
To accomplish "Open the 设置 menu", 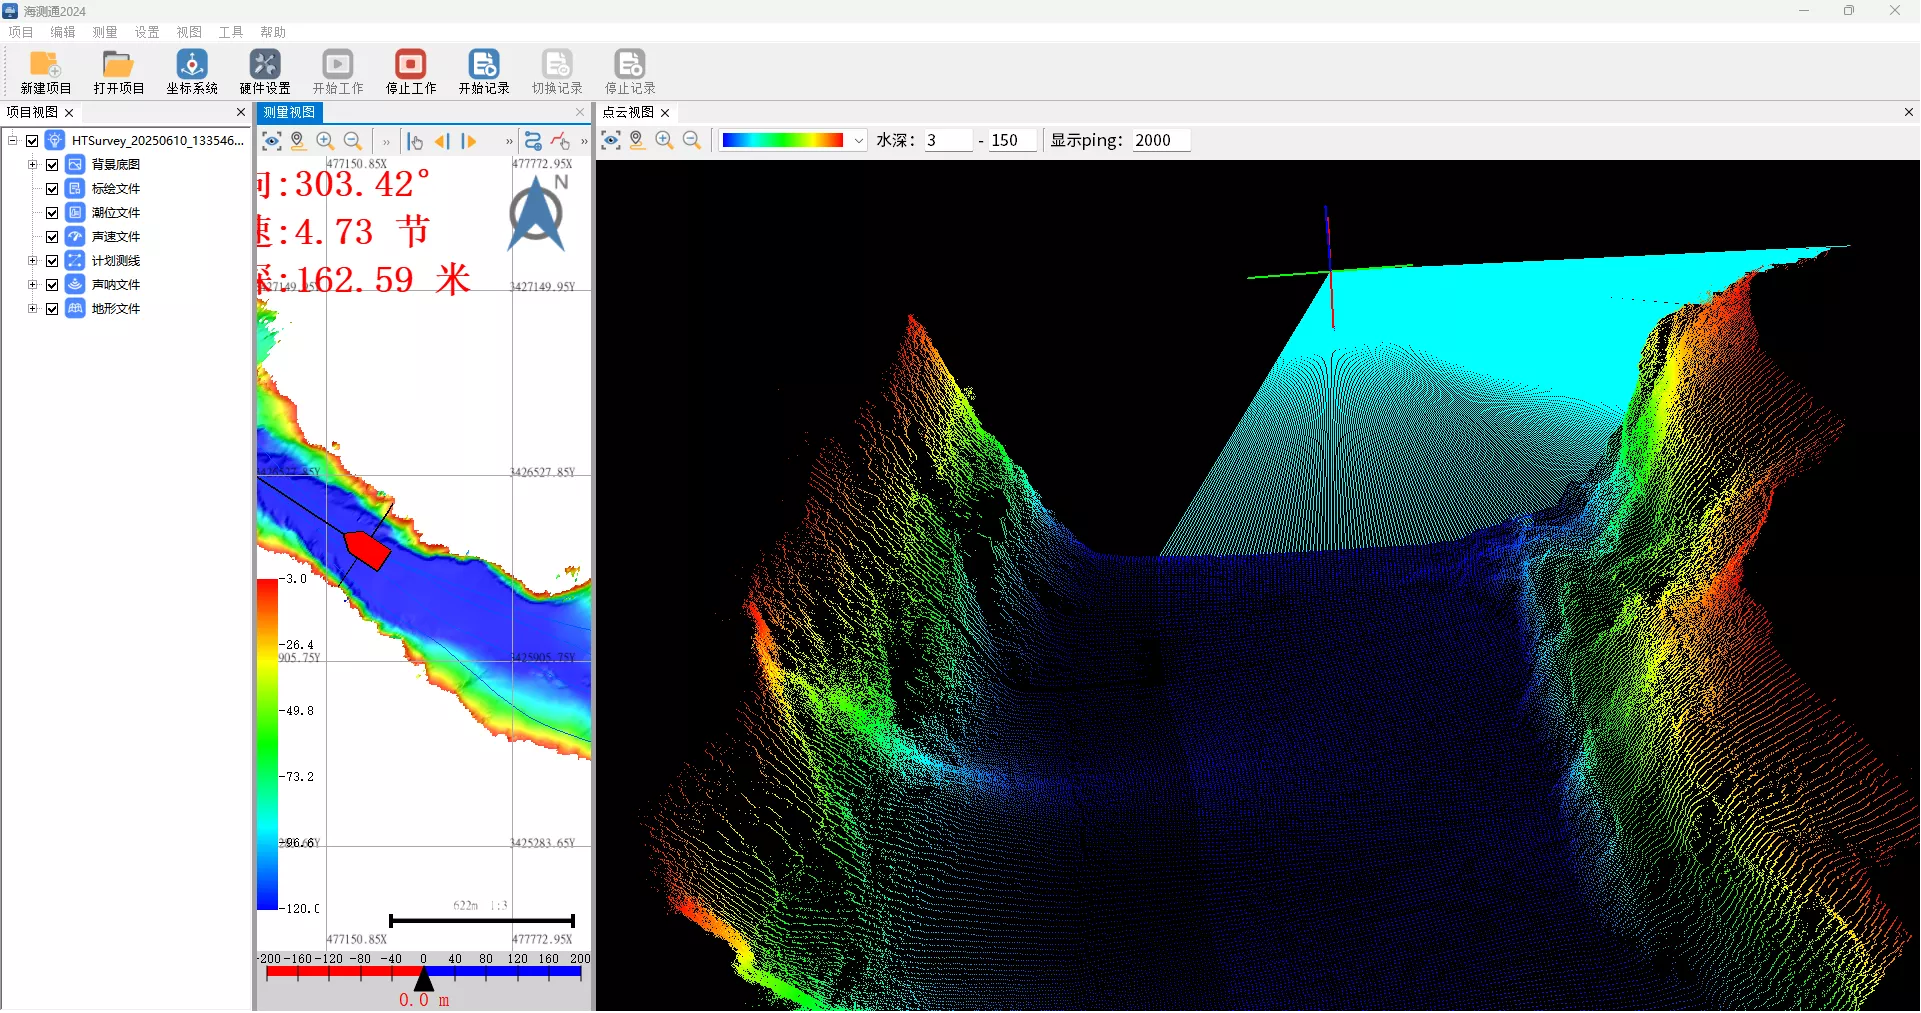I will click(x=147, y=32).
